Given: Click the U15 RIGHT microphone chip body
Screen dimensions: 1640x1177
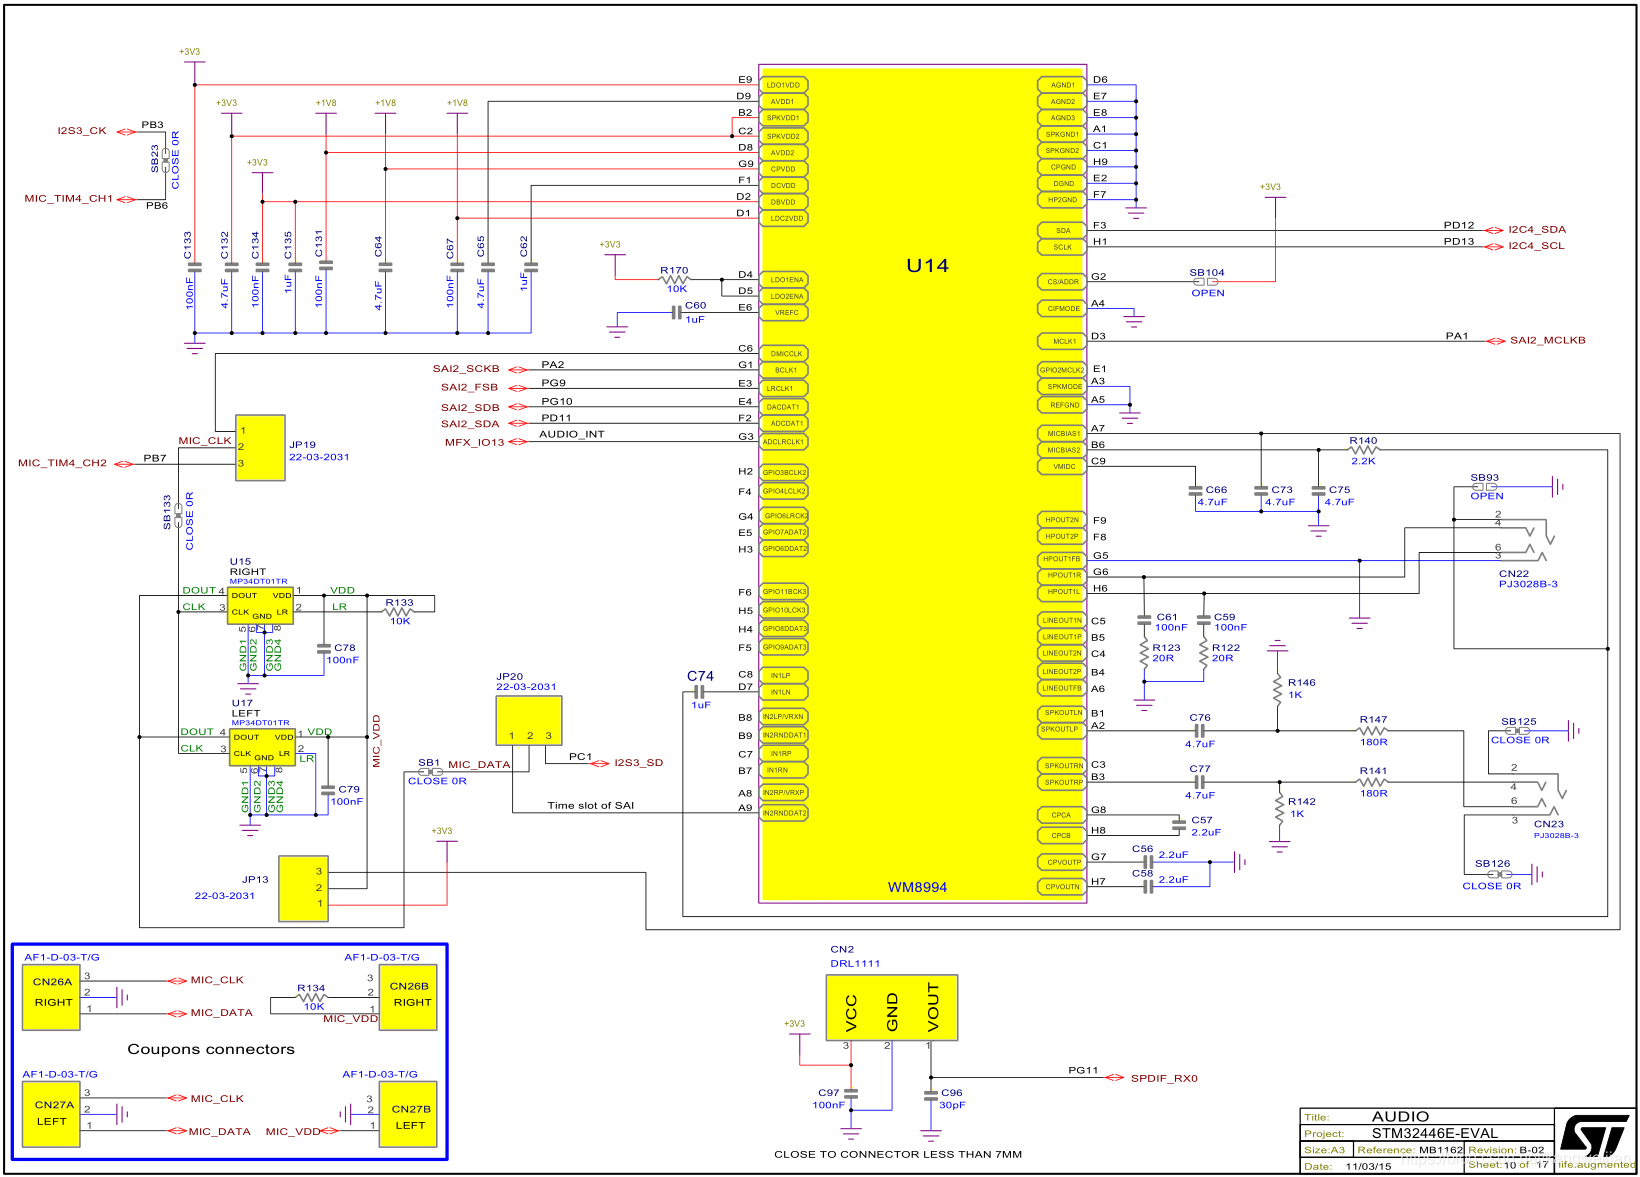Looking at the screenshot, I should [260, 606].
